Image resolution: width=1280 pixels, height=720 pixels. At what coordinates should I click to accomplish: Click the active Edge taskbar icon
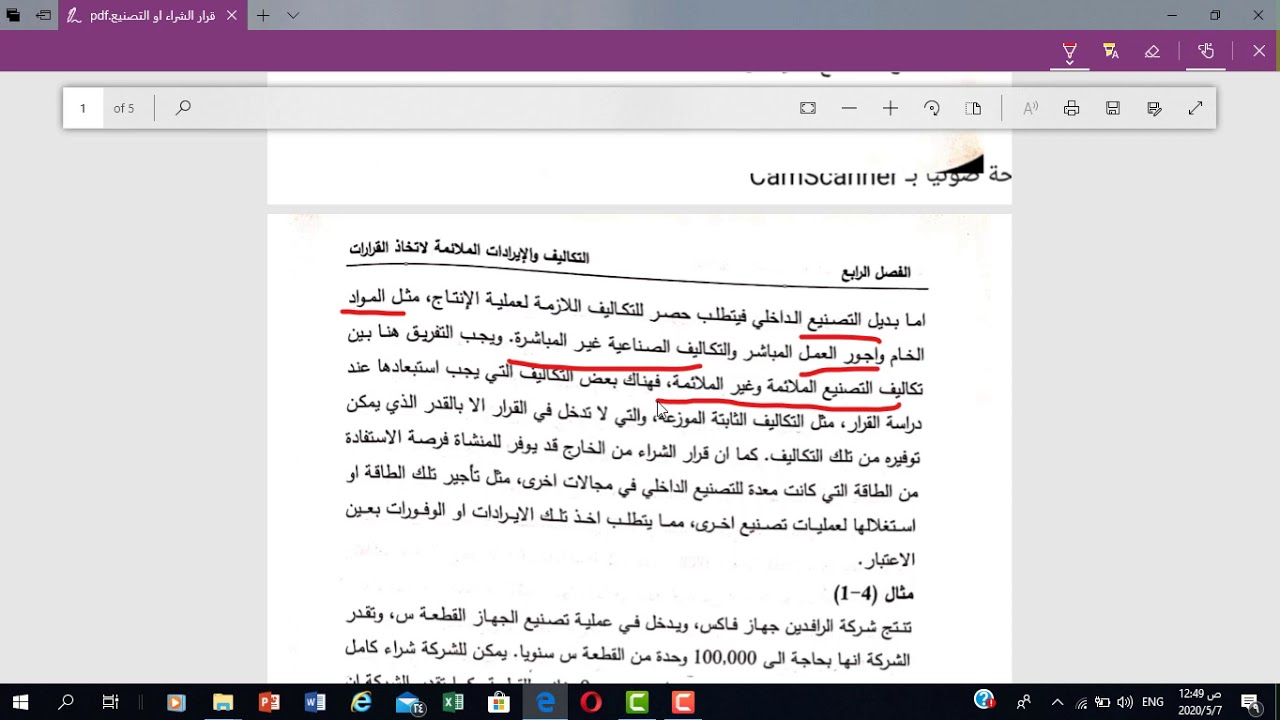(x=545, y=702)
